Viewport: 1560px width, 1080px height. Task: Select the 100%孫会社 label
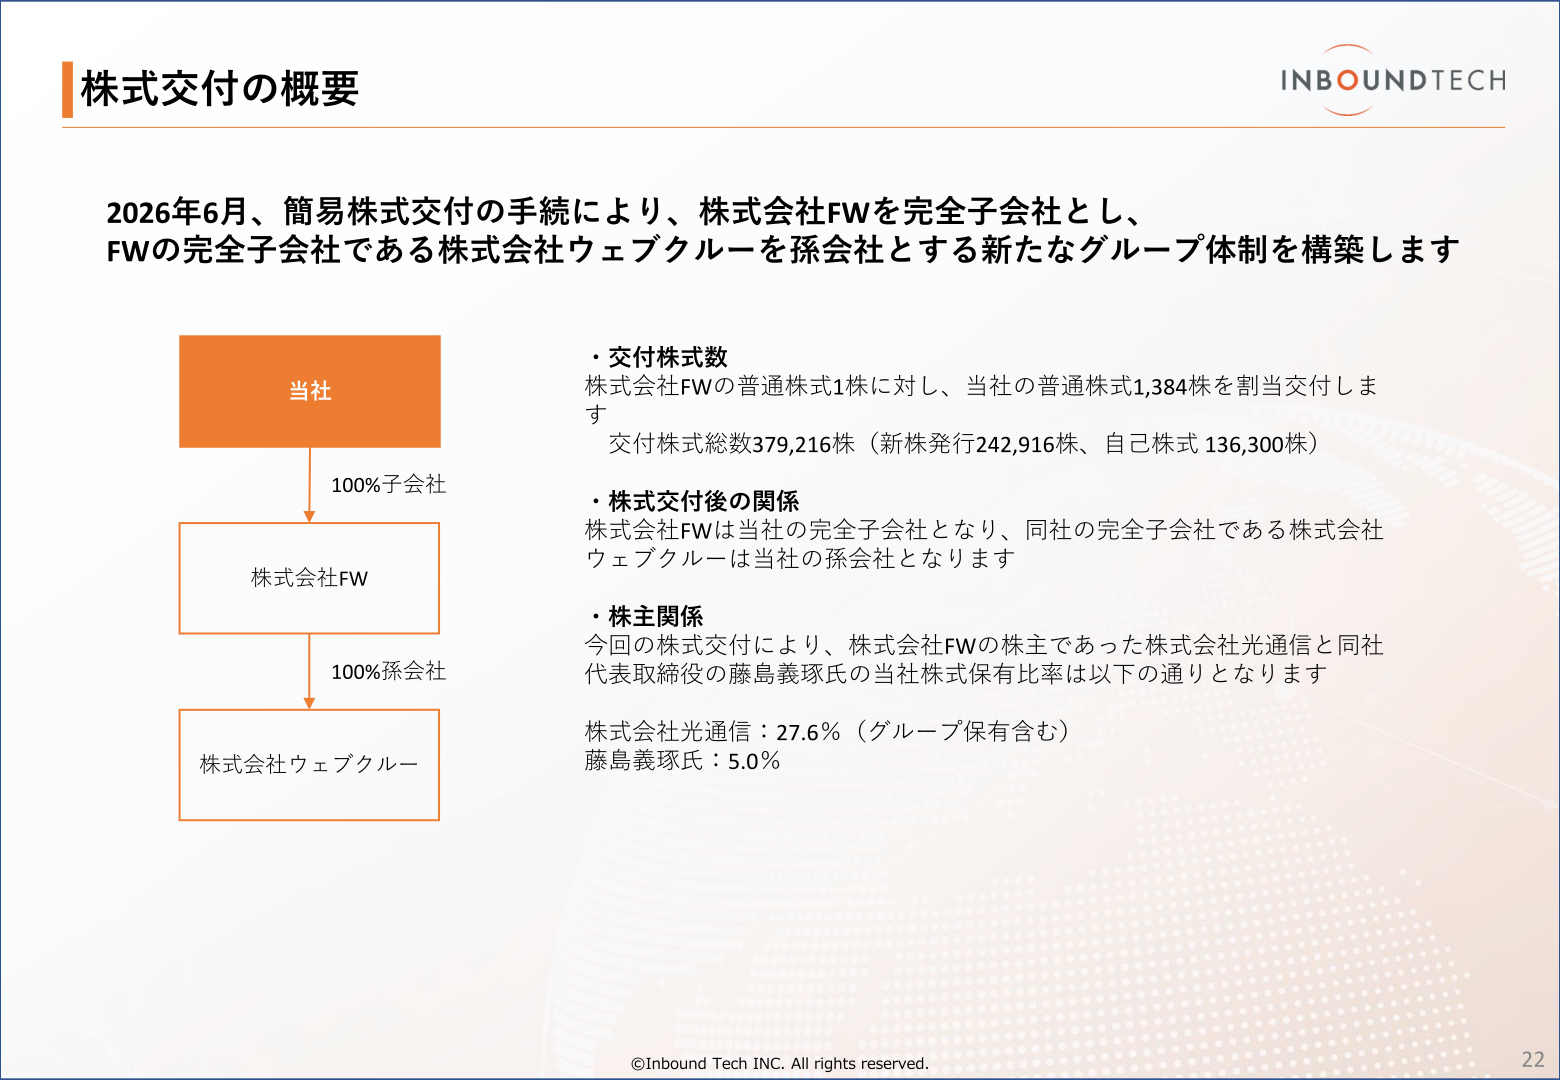coord(389,672)
